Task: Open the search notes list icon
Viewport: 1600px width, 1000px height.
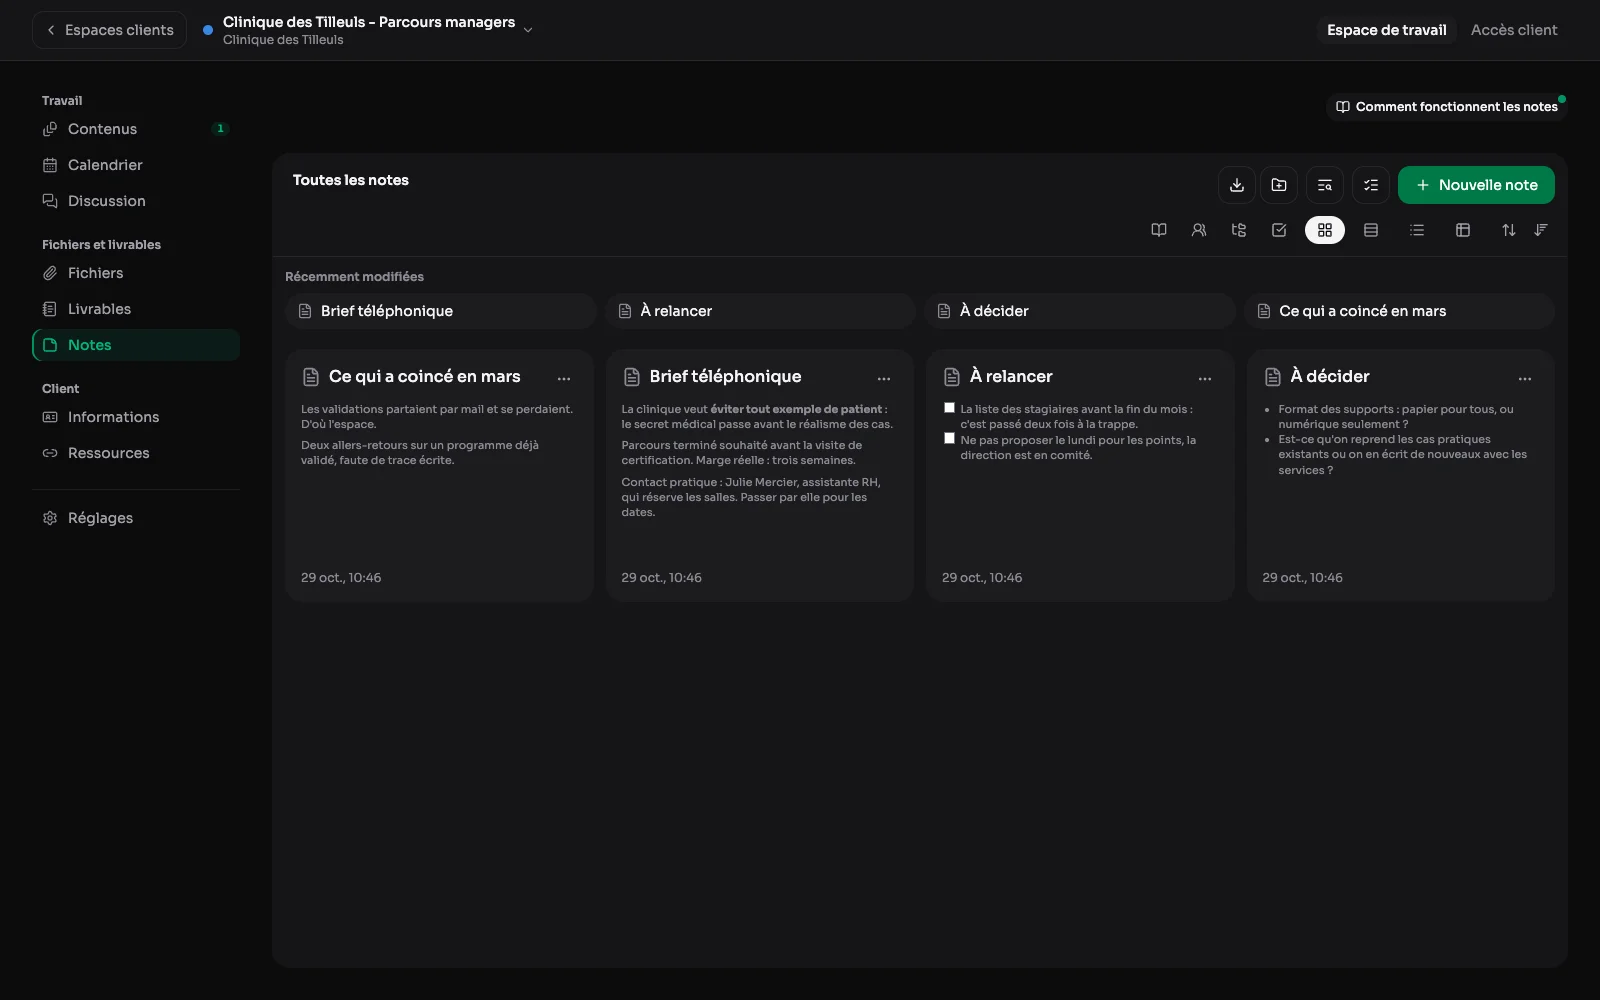Action: pyautogui.click(x=1325, y=185)
